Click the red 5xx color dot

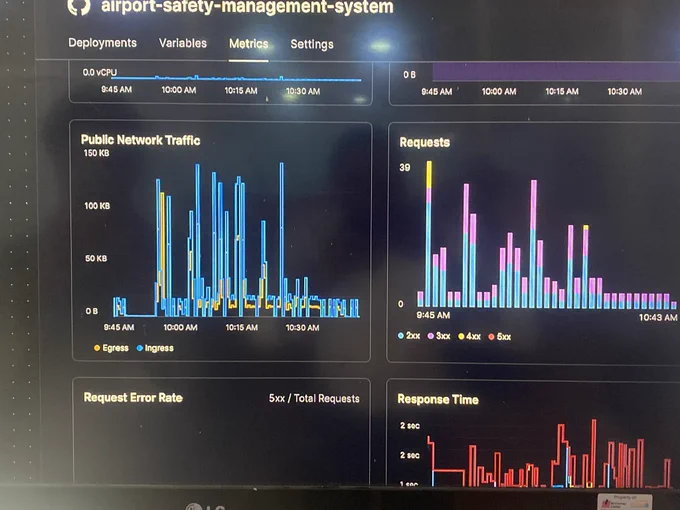(x=491, y=337)
